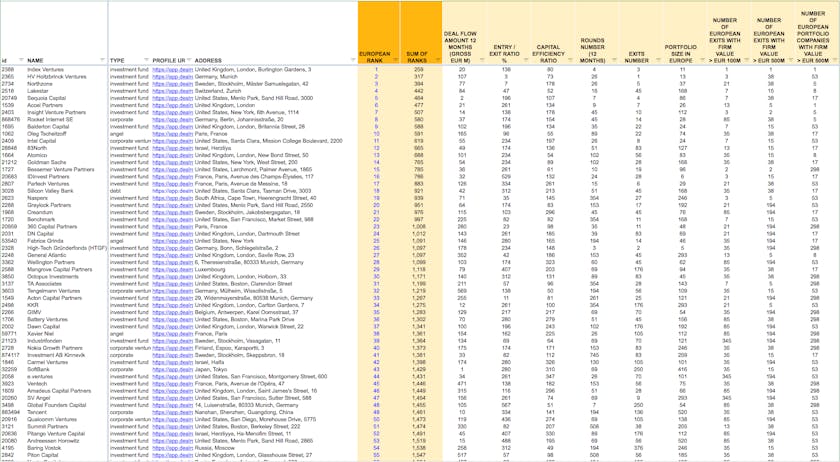840x462 pixels.
Task: Click the Entry / Exit Ratio filter icon
Action: [x=528, y=60]
